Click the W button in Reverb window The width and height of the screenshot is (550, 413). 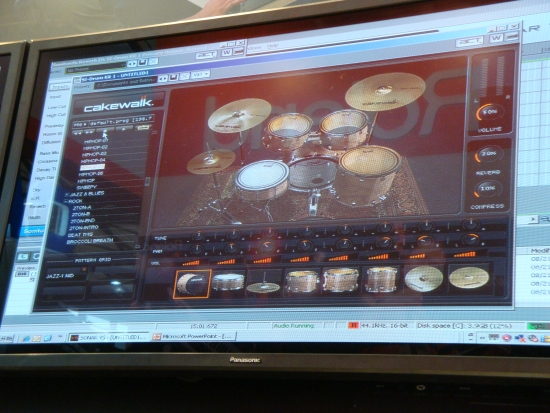pos(226,53)
